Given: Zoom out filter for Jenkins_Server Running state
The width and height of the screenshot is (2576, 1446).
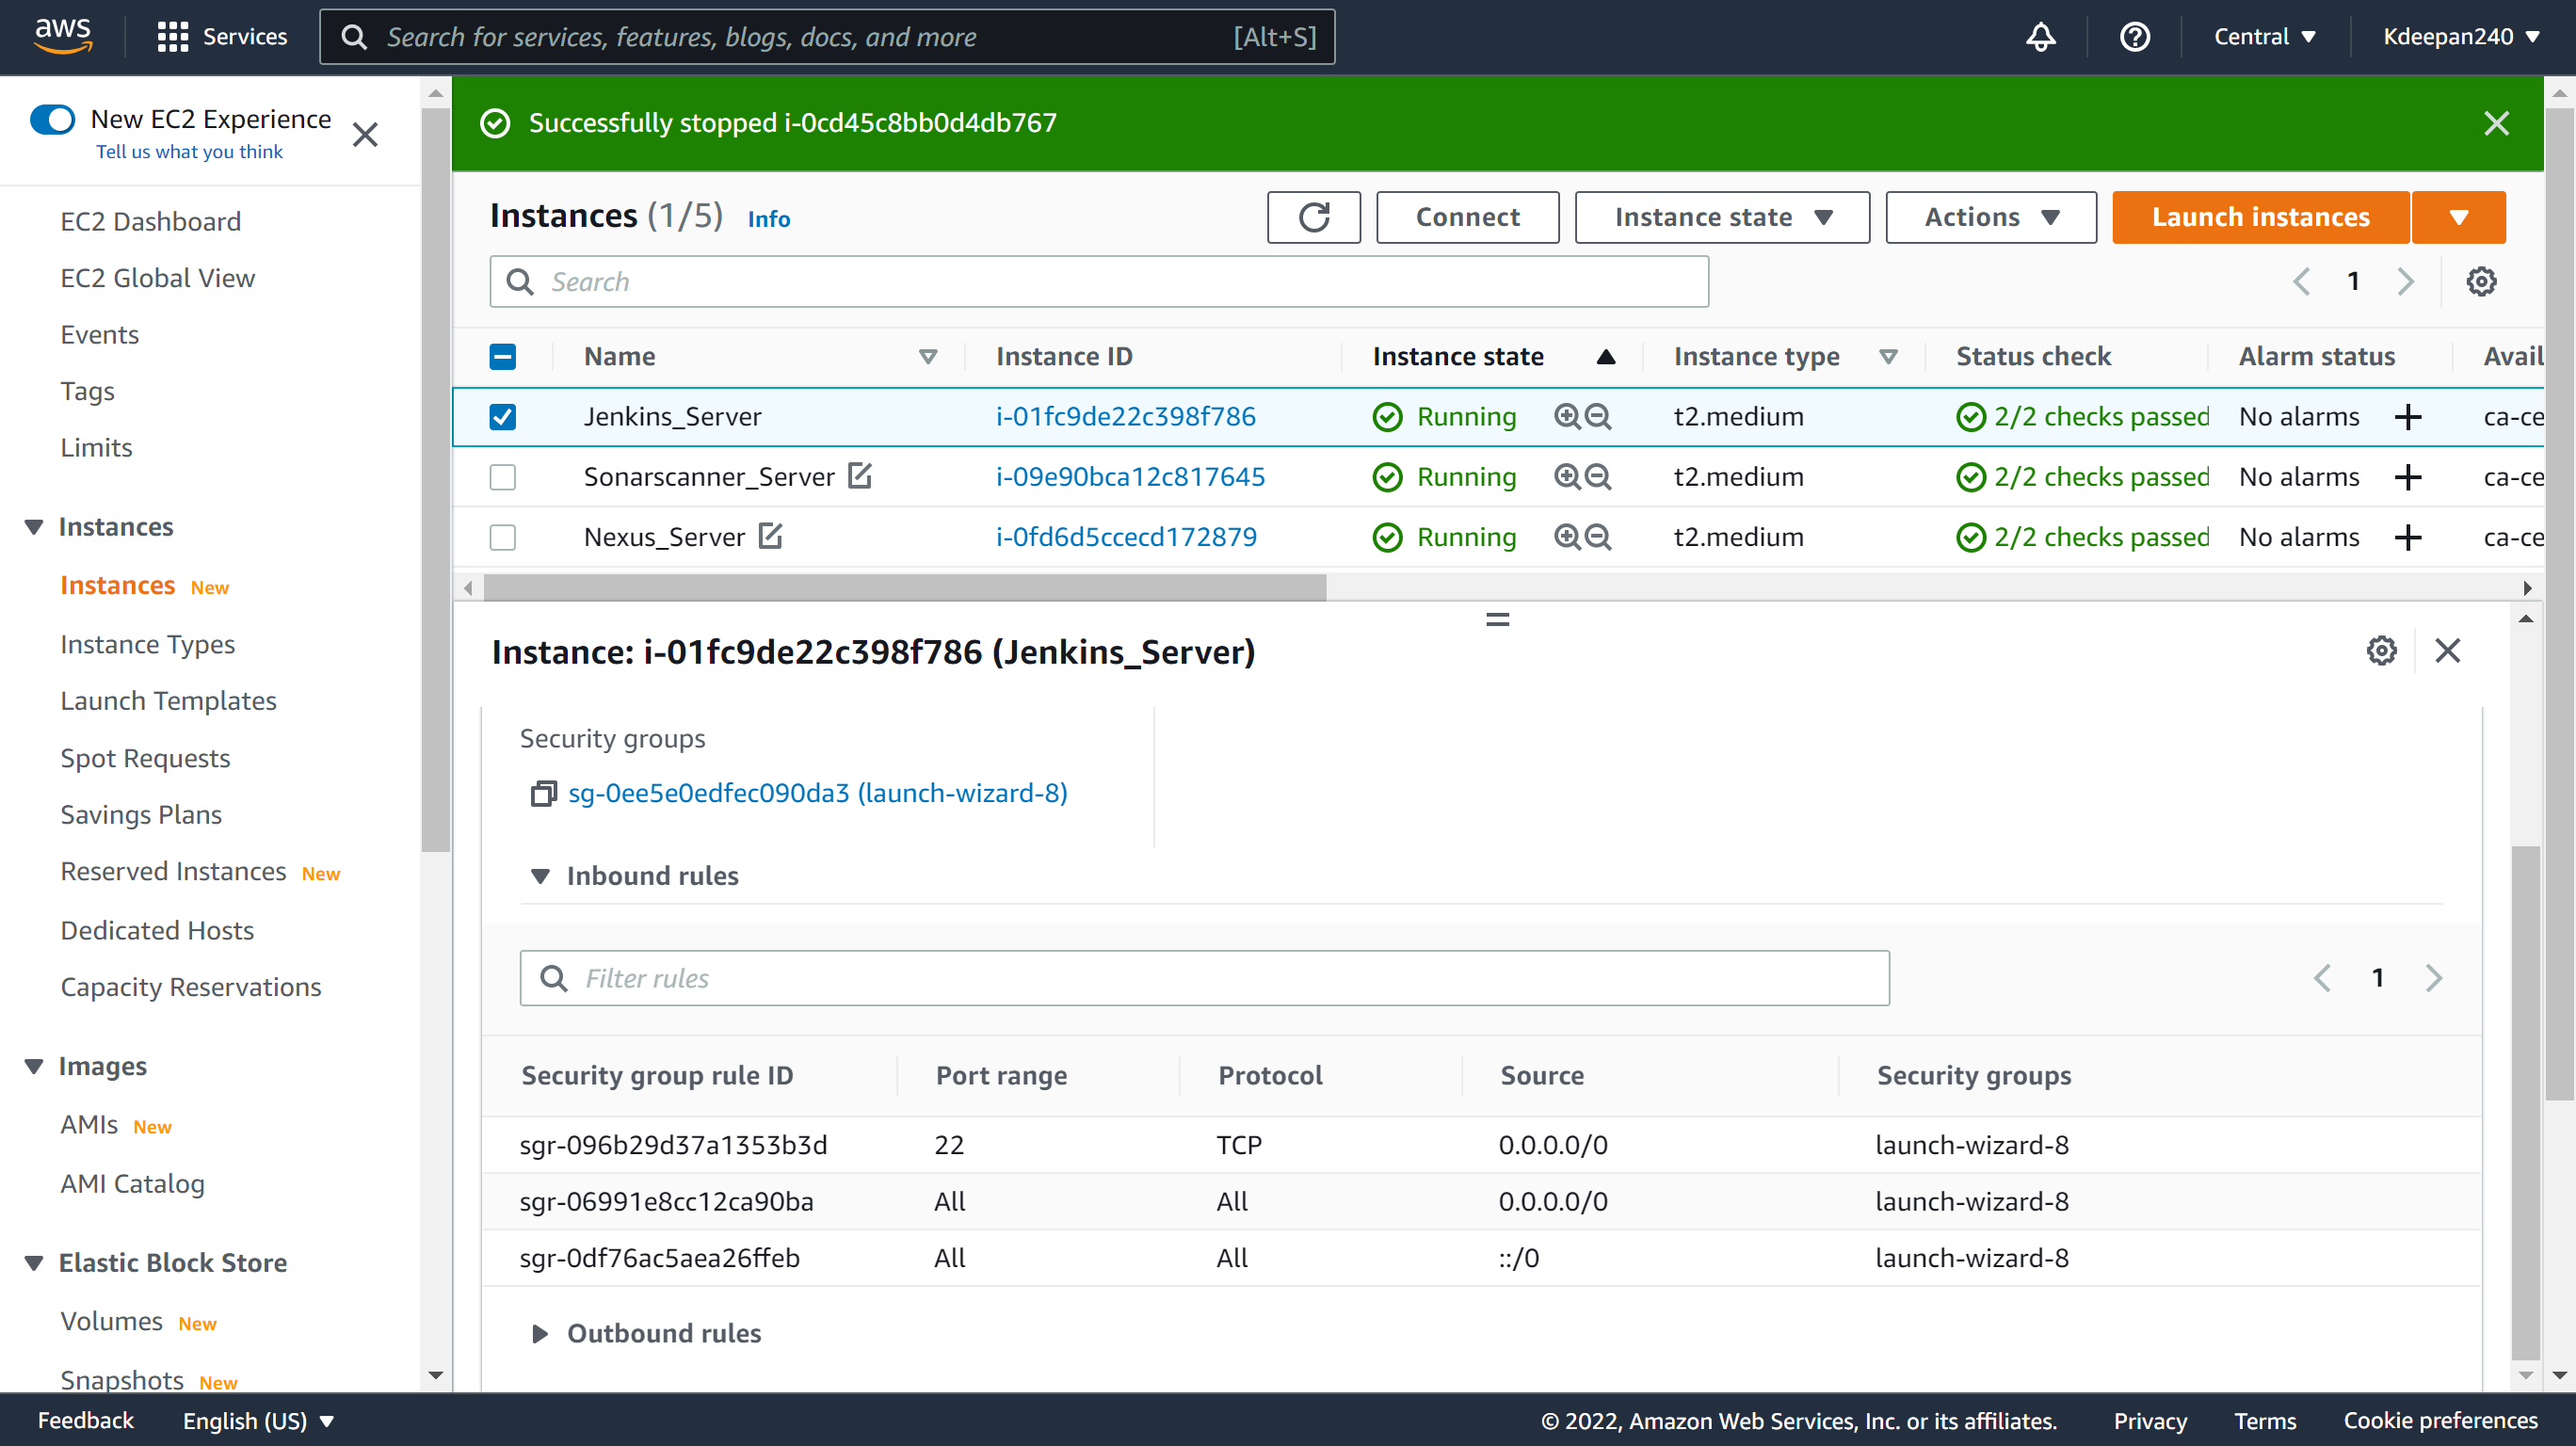Looking at the screenshot, I should pos(1598,416).
